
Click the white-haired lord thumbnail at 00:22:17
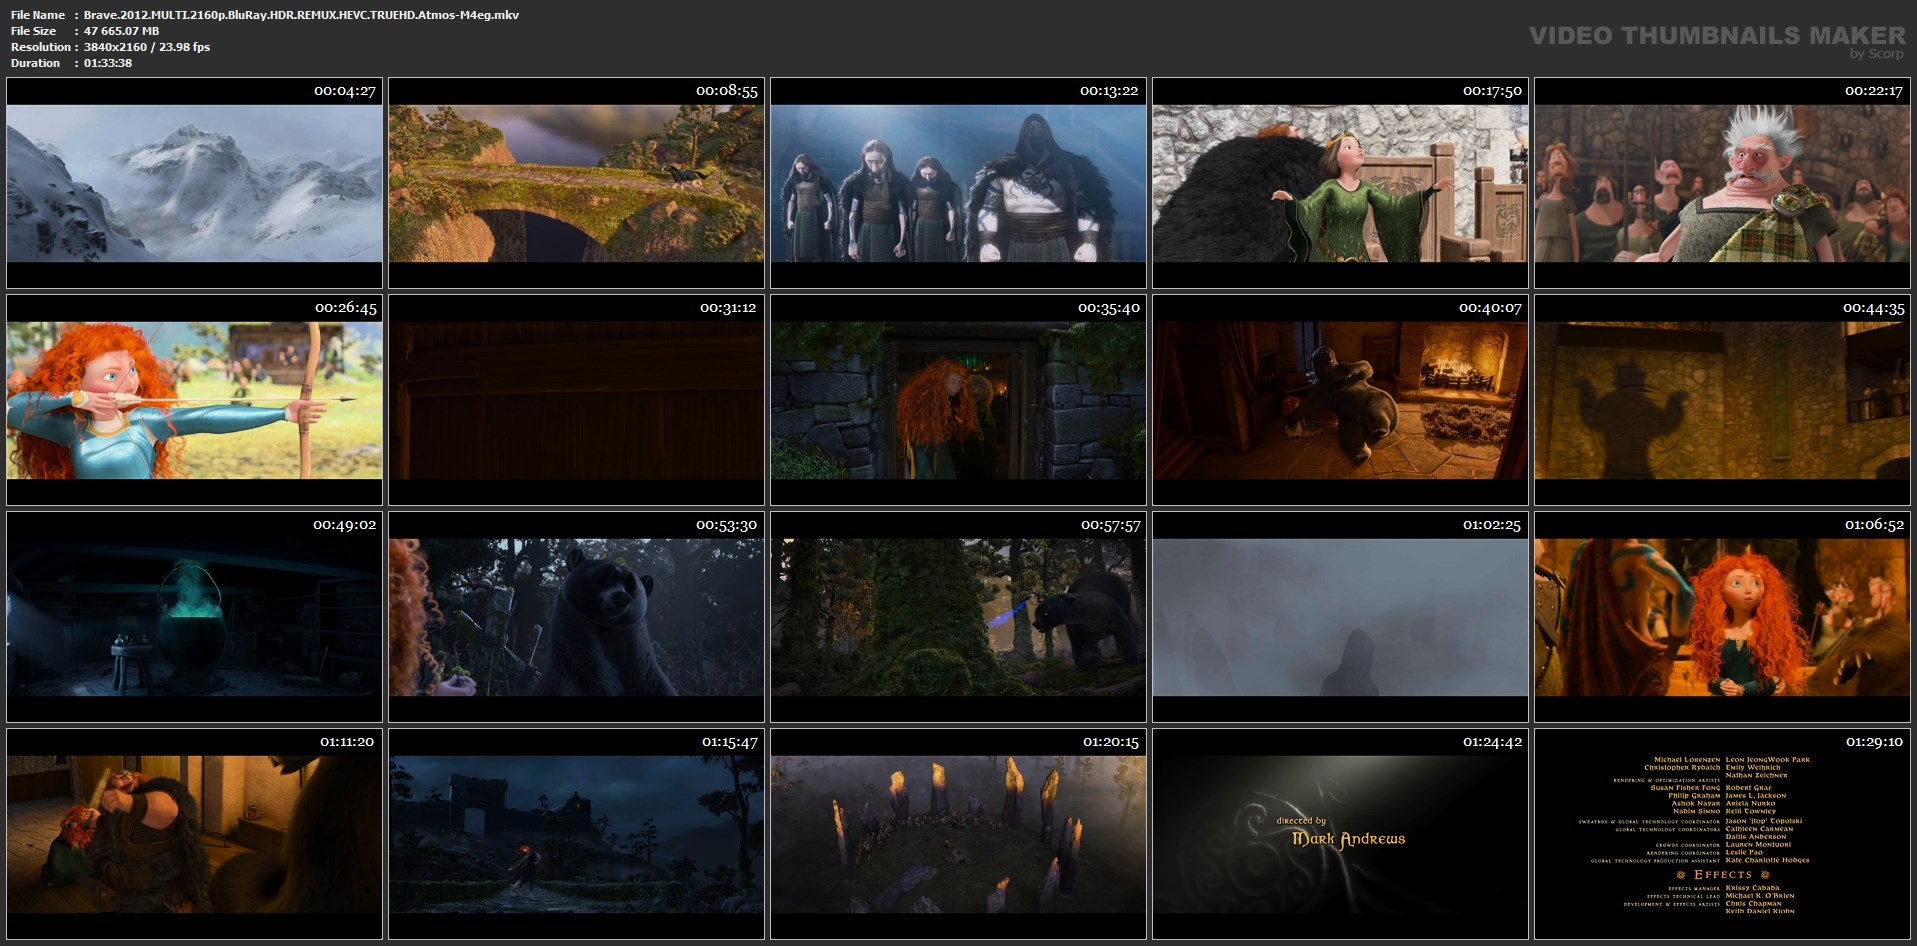pyautogui.click(x=1722, y=184)
